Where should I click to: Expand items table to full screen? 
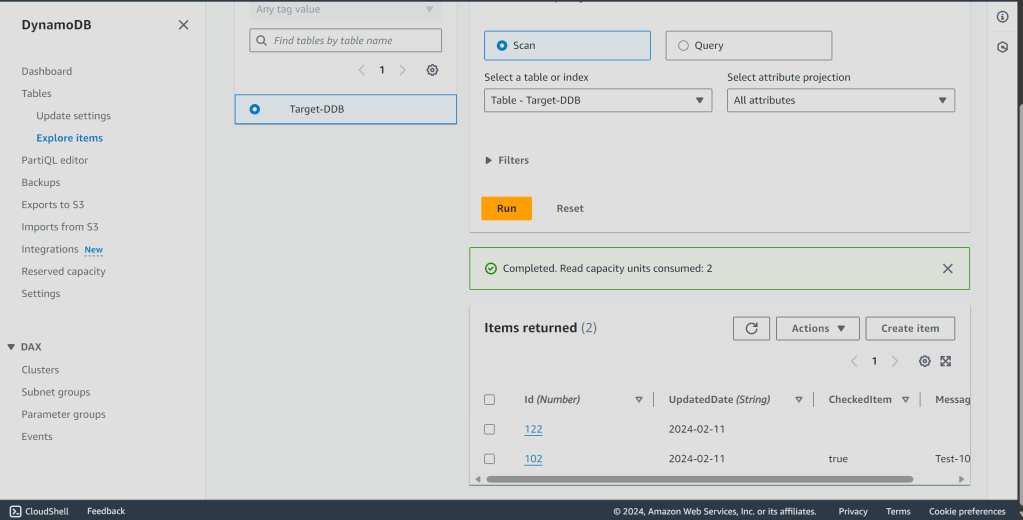coord(945,361)
